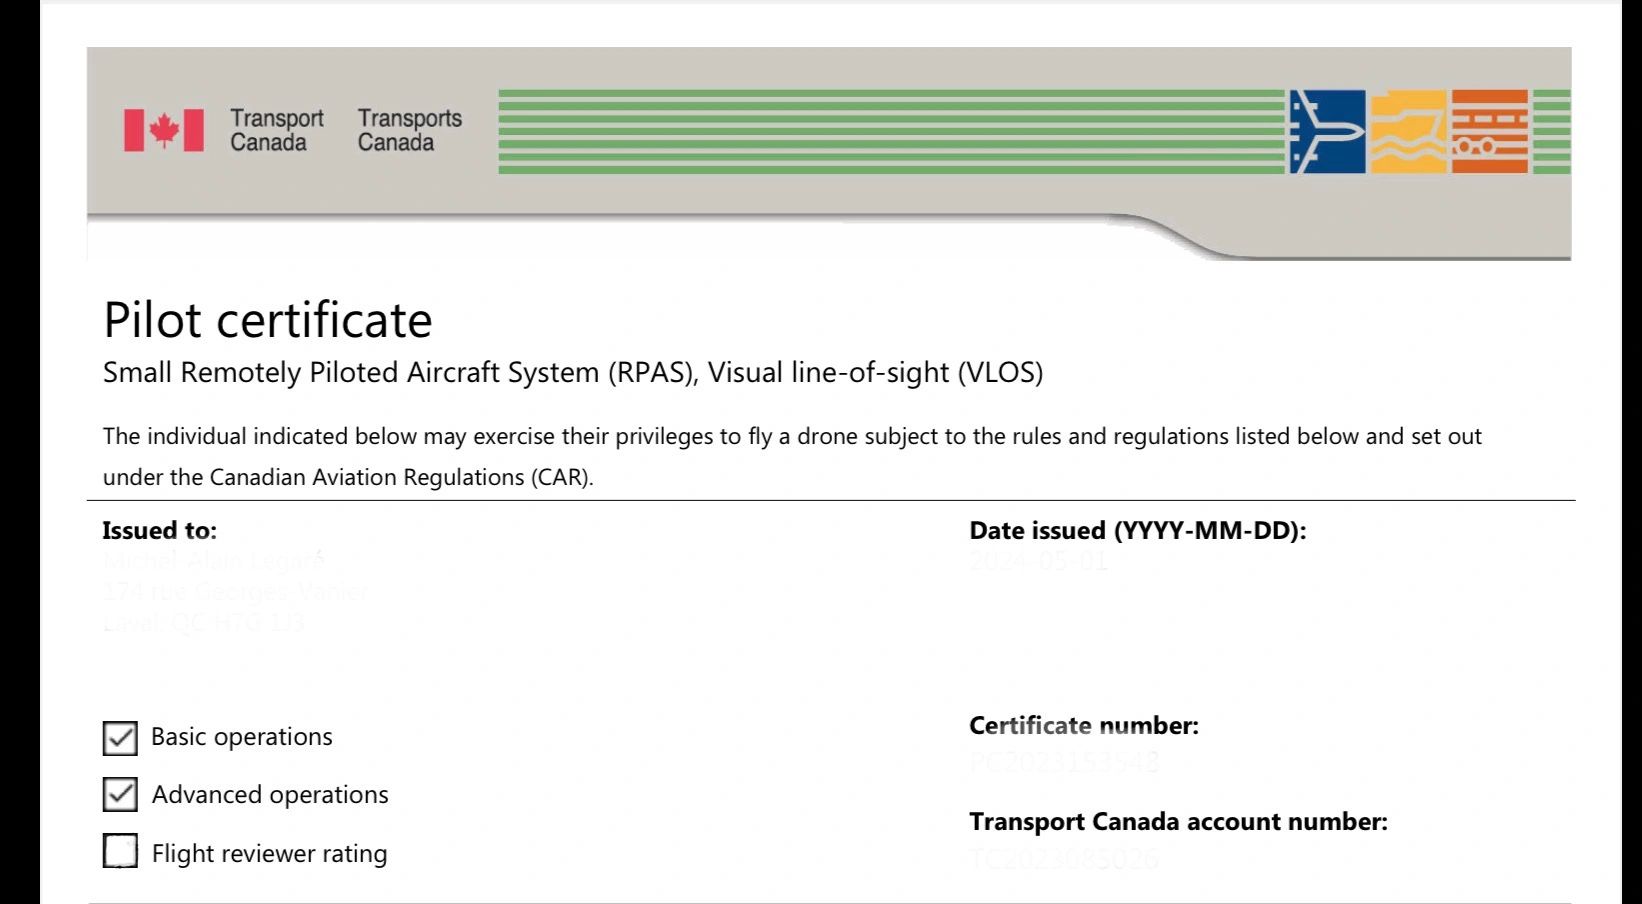Check the Flight reviewer rating box

(120, 852)
